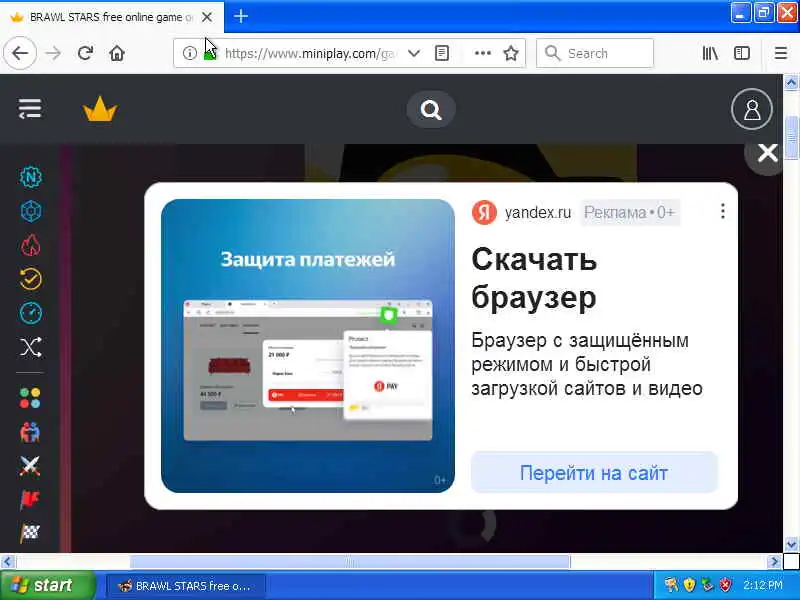This screenshot has height=600, width=800.
Task: Open the yellow checkmark clock icon
Action: (31, 279)
